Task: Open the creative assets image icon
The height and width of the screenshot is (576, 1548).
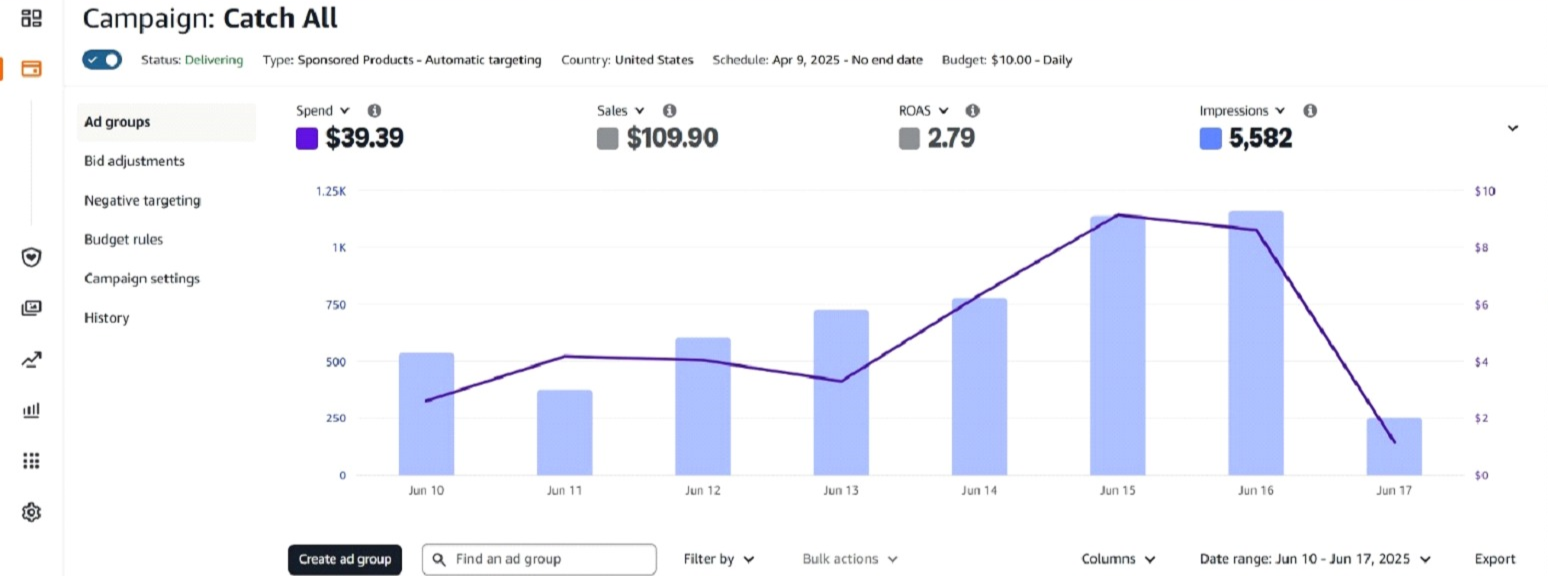Action: (x=31, y=308)
